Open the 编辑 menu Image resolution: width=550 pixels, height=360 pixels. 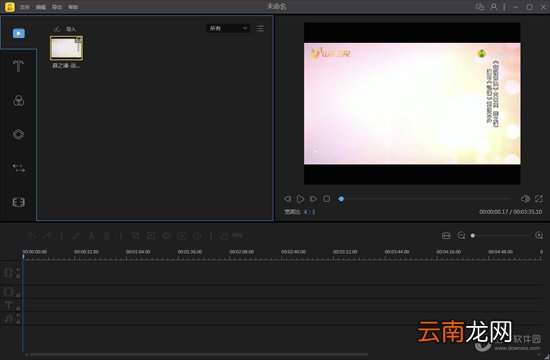(x=41, y=7)
